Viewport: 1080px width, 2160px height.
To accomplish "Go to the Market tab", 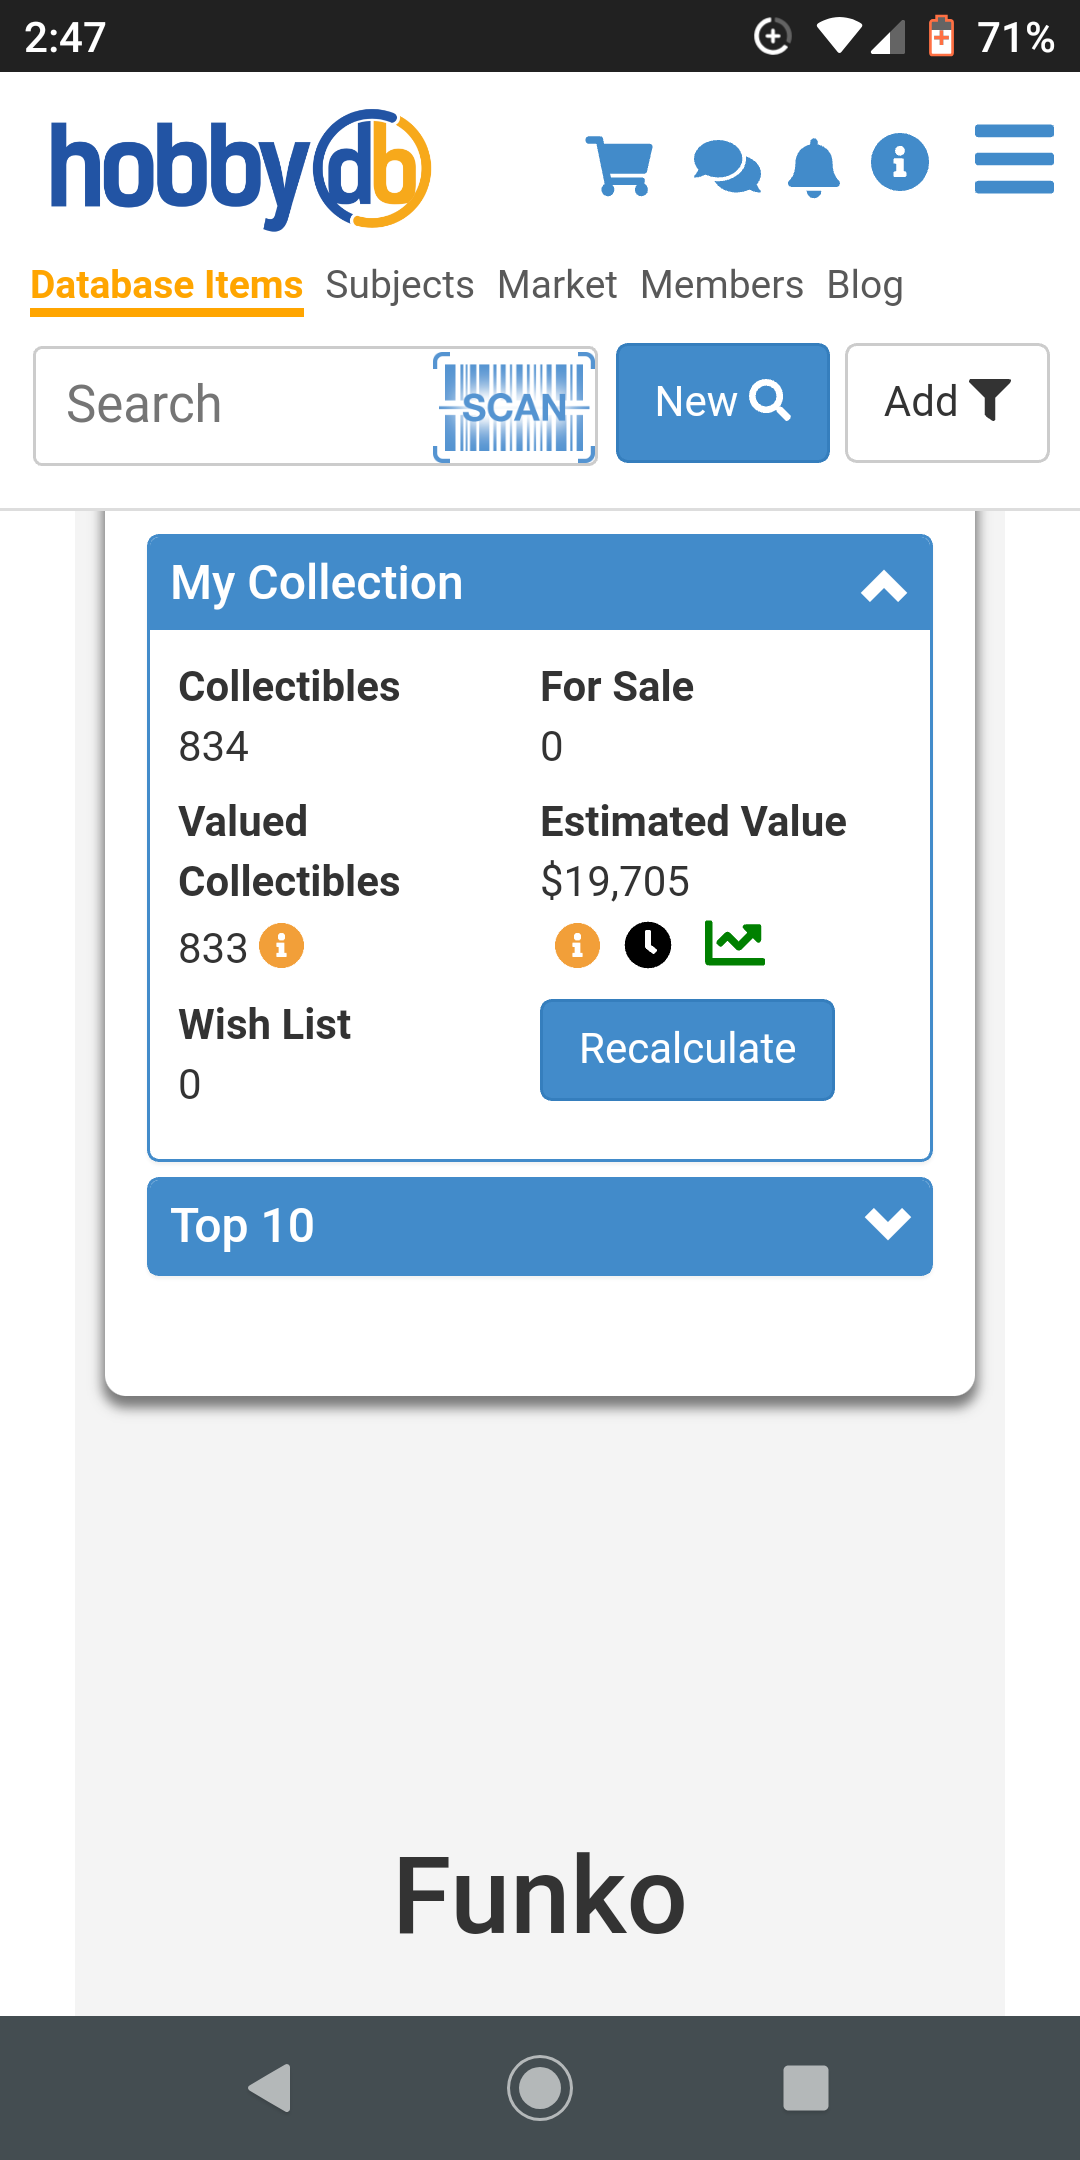I will pos(557,285).
